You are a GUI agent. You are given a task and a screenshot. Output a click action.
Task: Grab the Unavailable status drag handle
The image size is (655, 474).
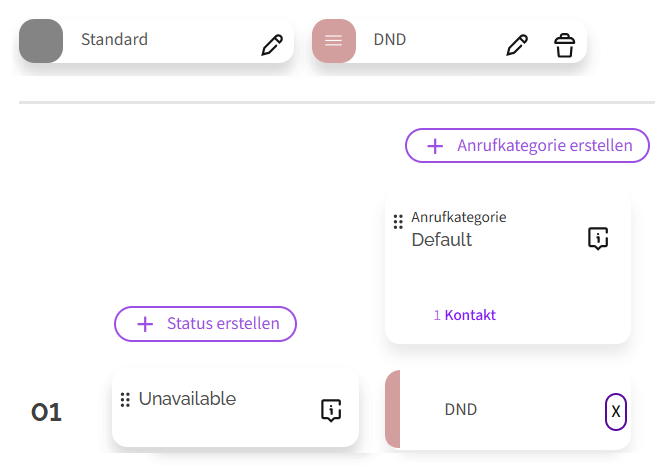point(125,400)
